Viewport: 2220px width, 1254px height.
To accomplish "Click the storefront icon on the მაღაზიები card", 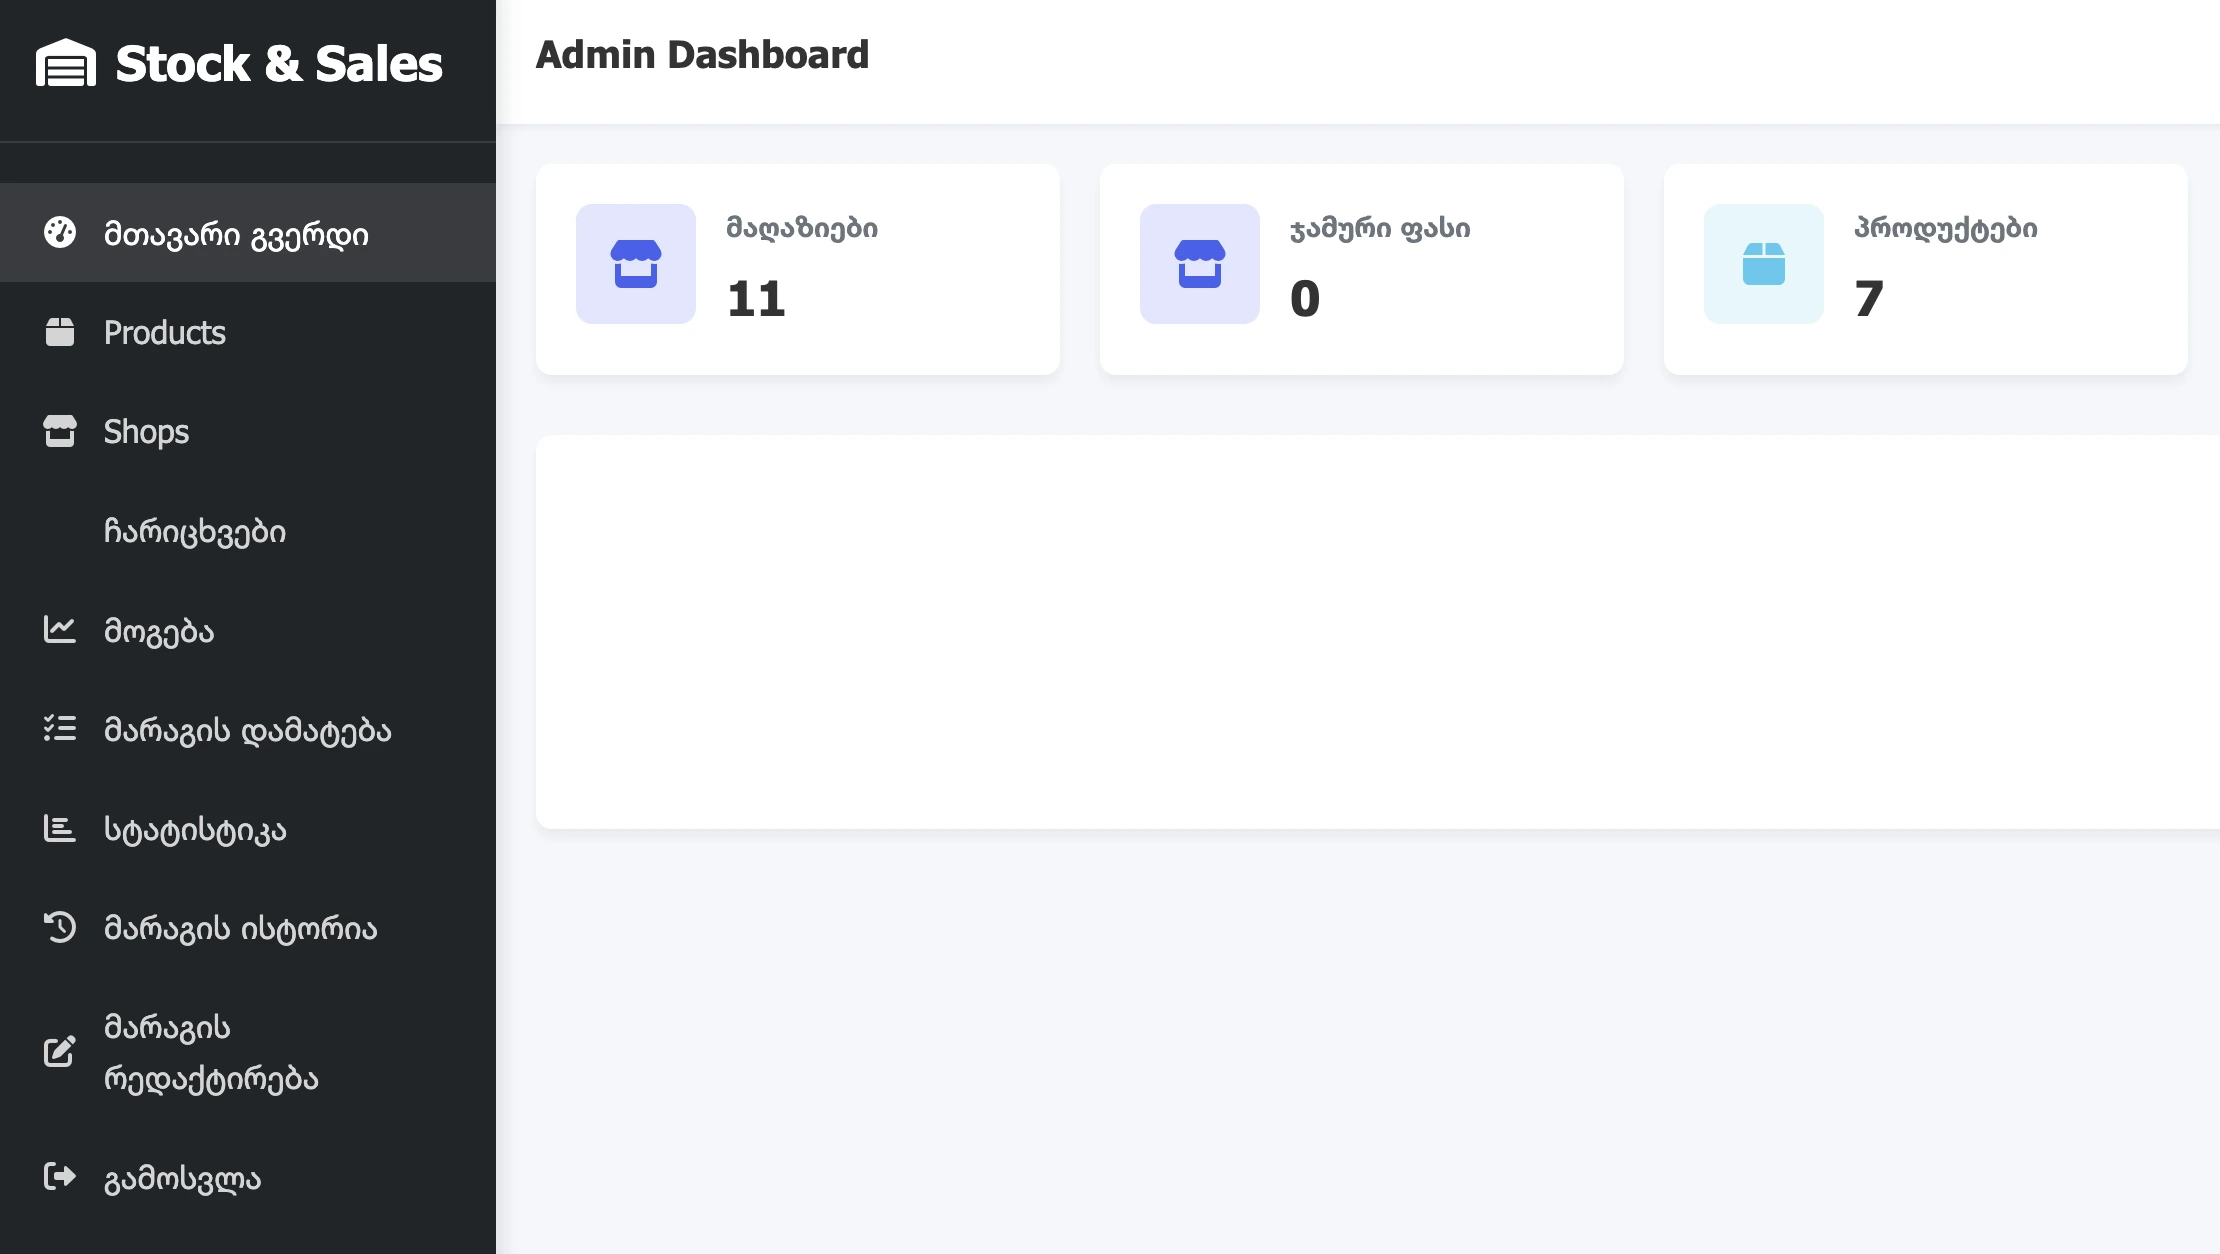I will [635, 263].
